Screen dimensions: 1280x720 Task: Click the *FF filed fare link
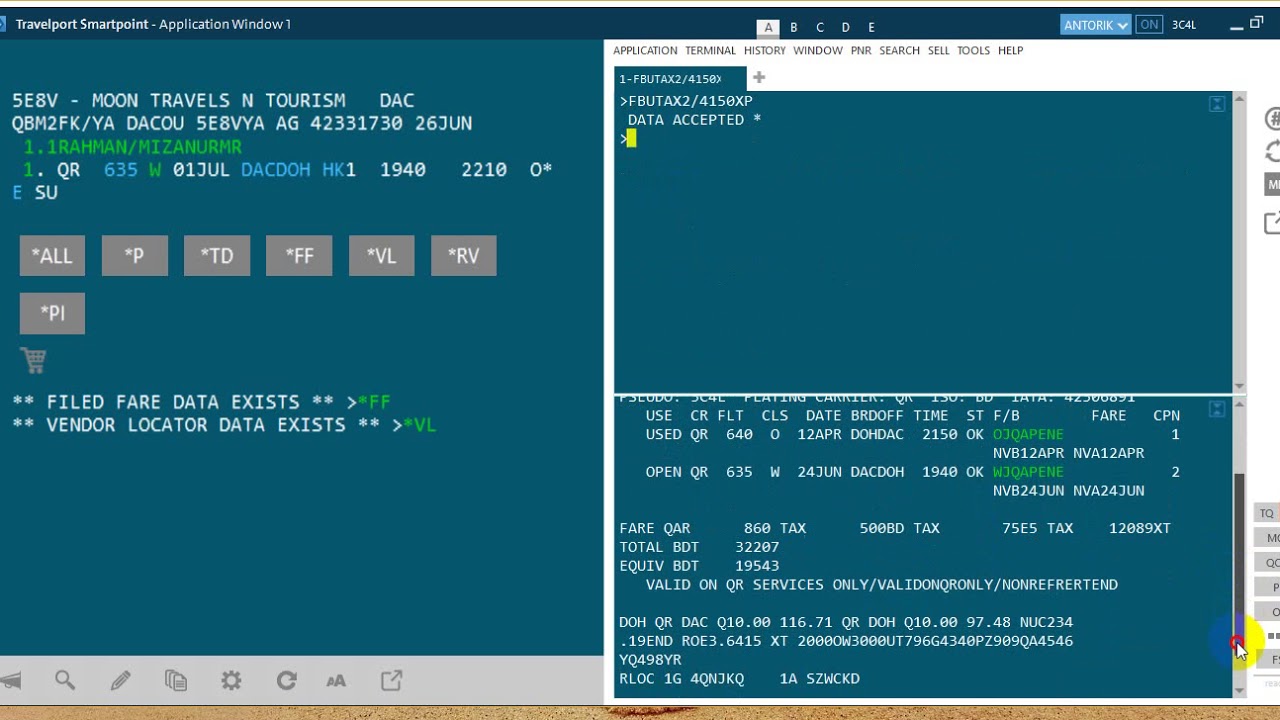374,402
